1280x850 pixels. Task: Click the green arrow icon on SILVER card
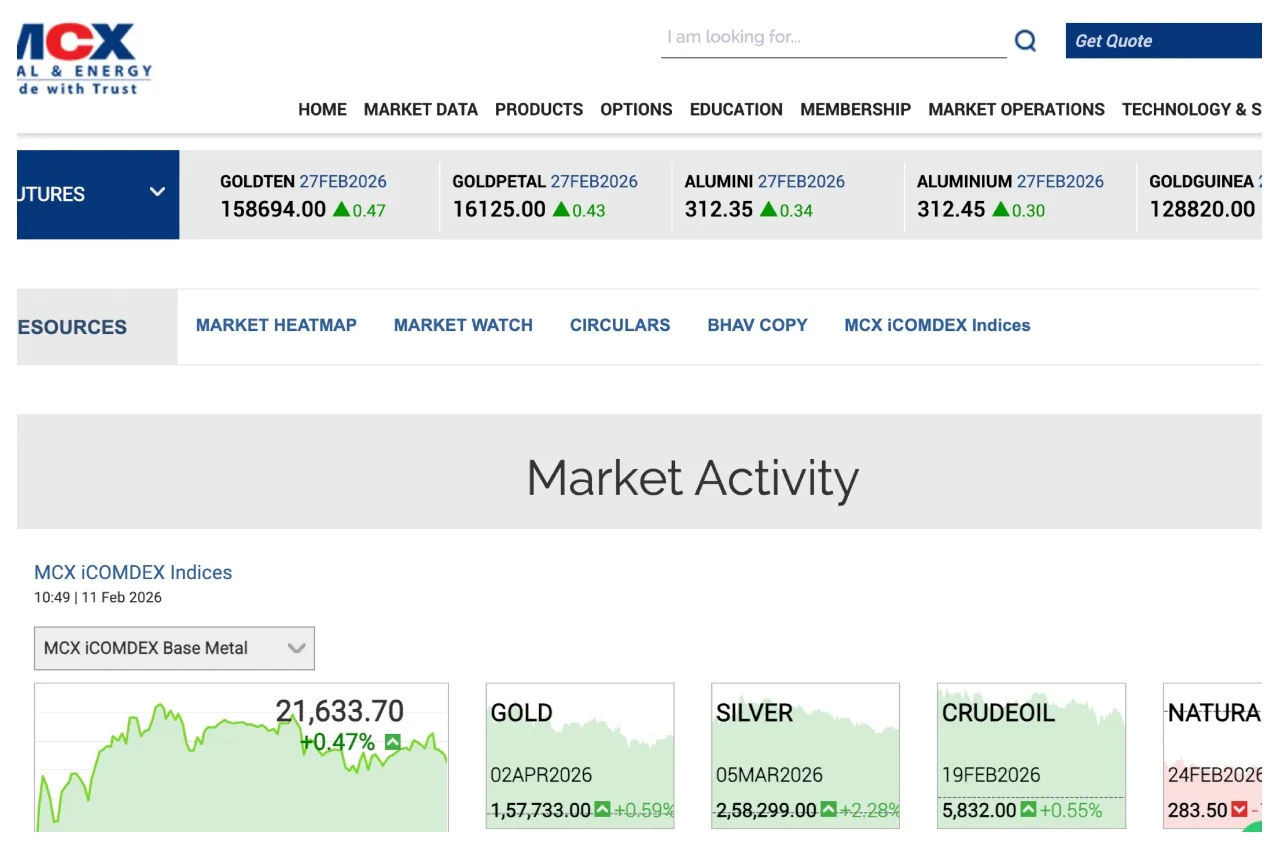click(828, 809)
